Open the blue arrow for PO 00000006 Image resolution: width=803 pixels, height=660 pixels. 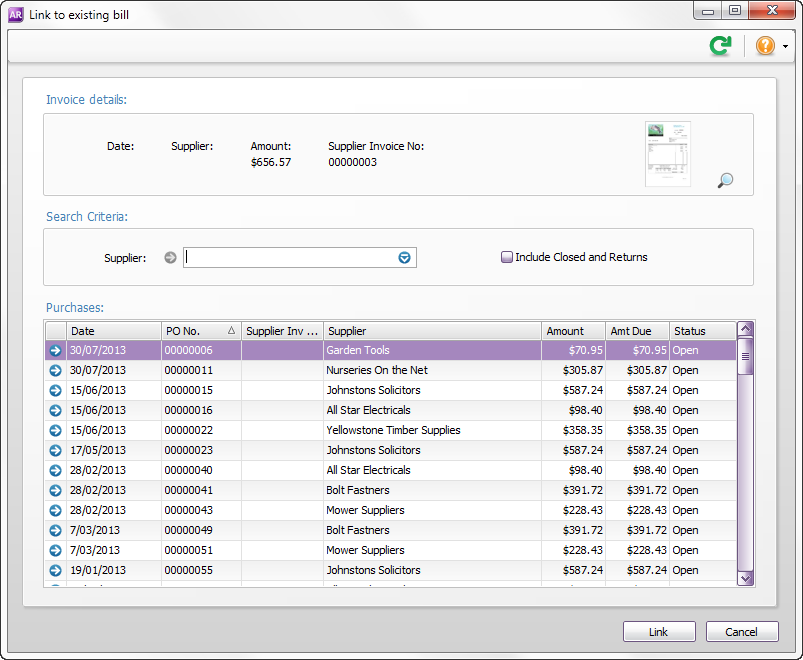pyautogui.click(x=56, y=351)
